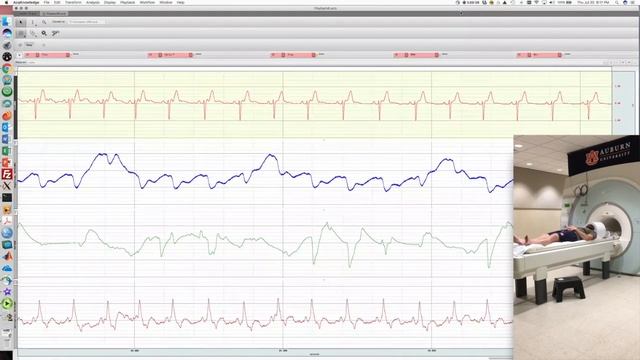Open the Connect to device dropdown

pos(86,22)
